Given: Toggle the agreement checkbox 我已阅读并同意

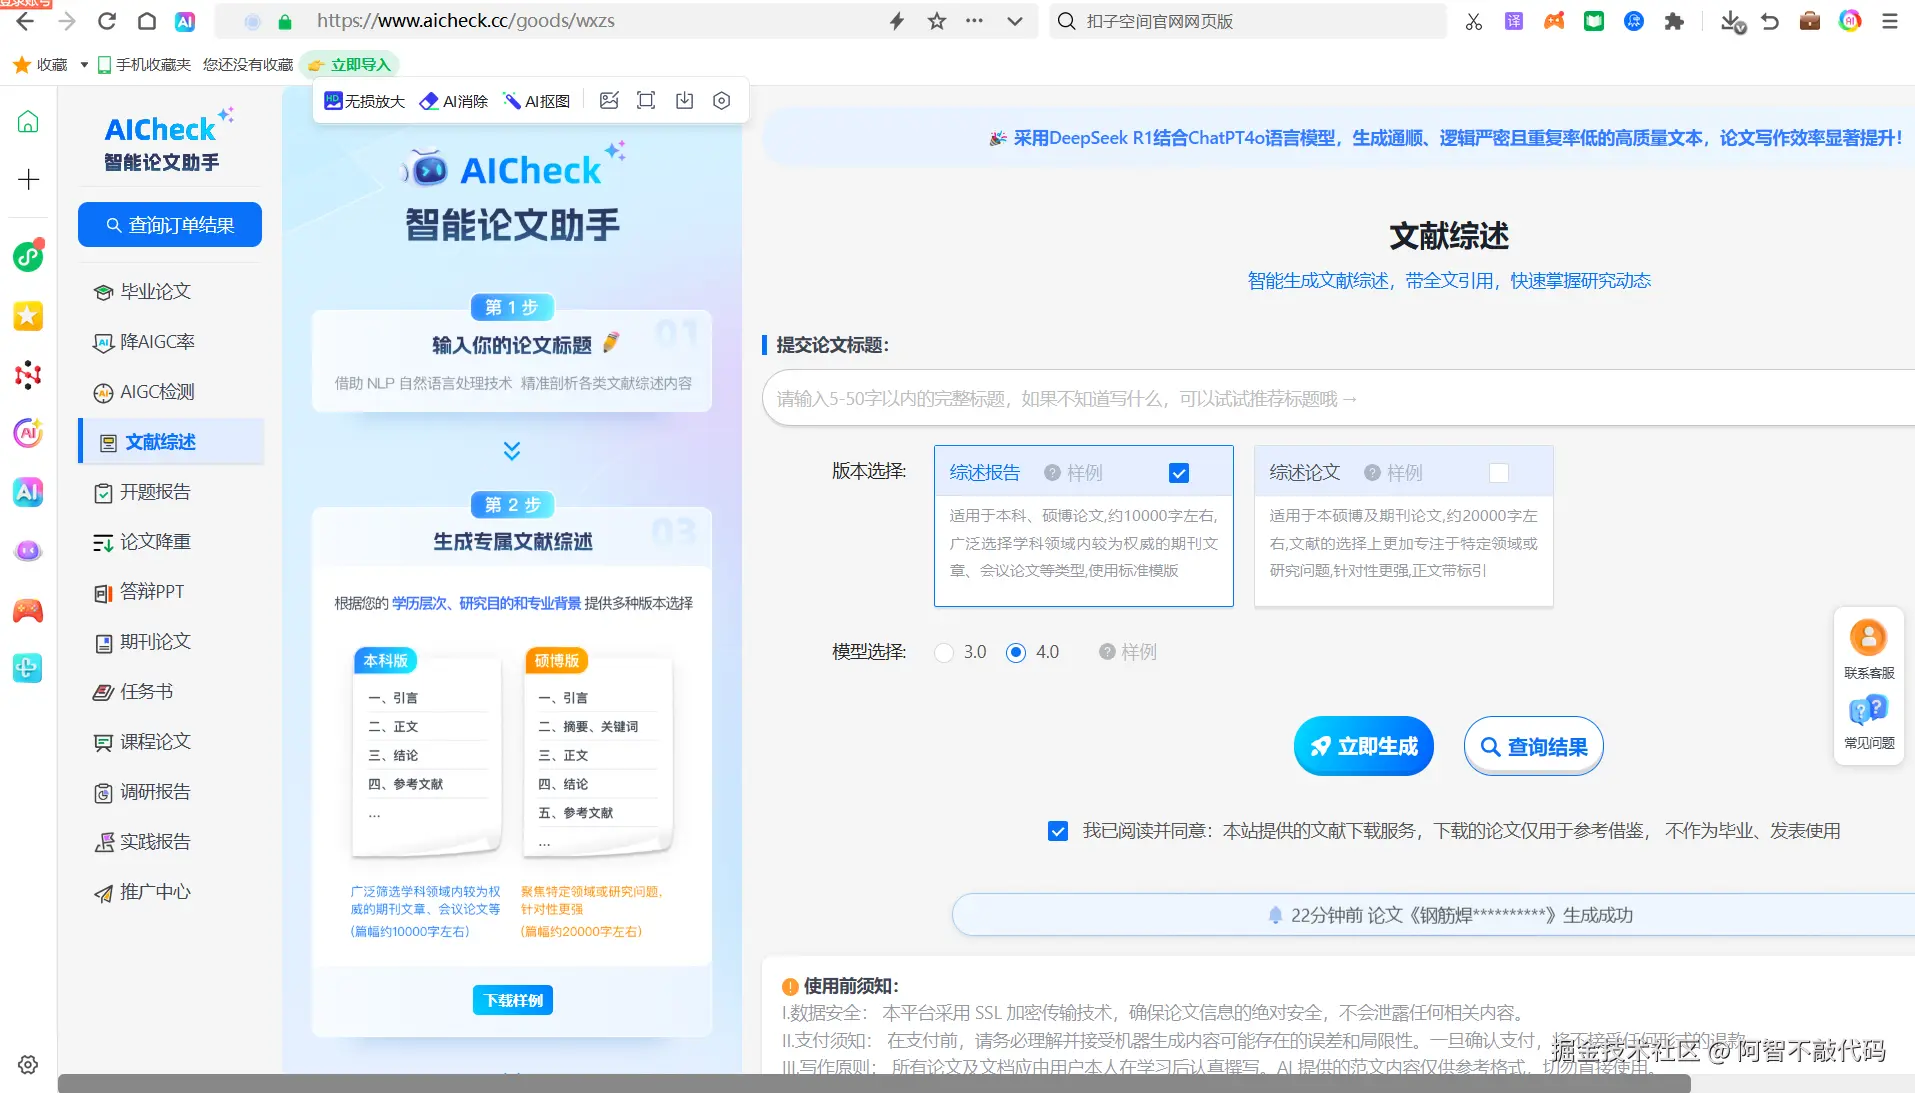Looking at the screenshot, I should (x=1058, y=831).
